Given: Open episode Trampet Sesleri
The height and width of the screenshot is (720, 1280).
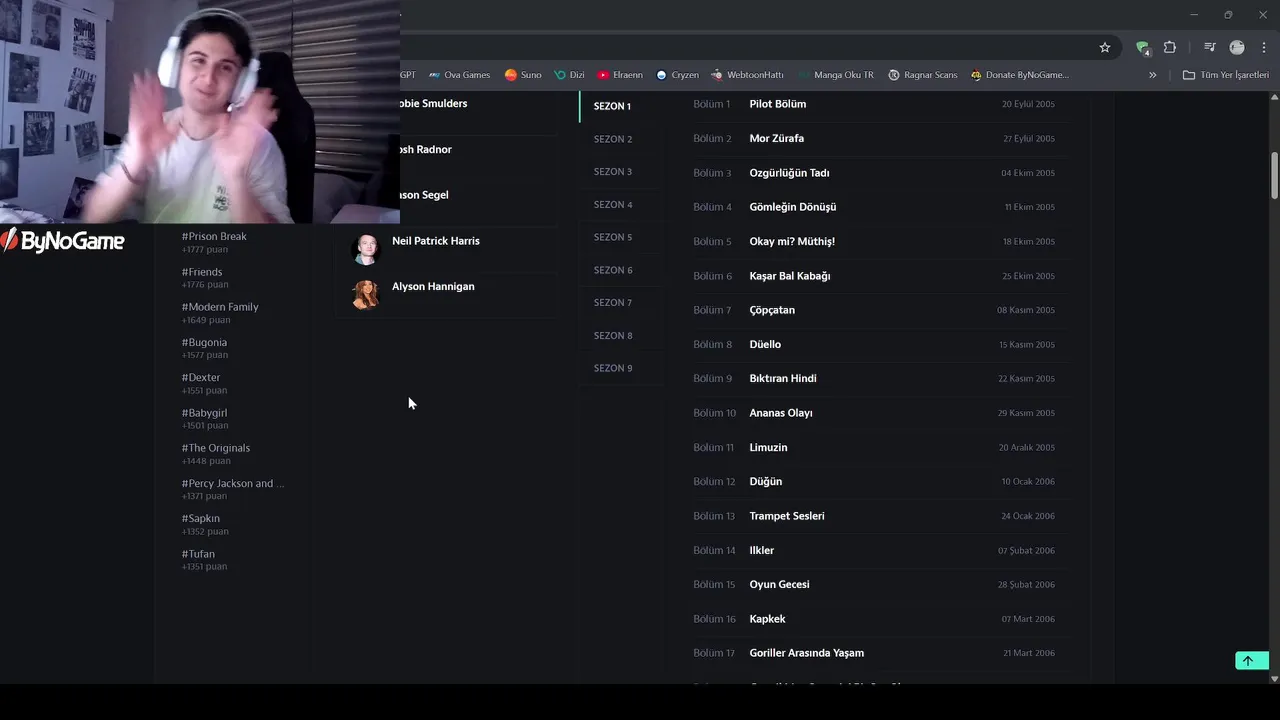Looking at the screenshot, I should tap(787, 516).
